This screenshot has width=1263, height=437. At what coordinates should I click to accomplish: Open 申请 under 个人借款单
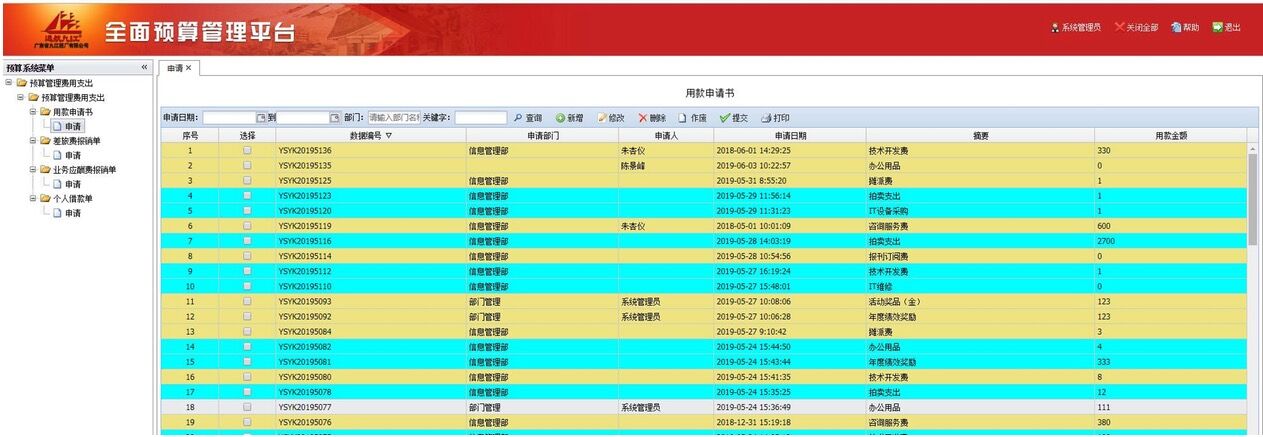(x=73, y=213)
